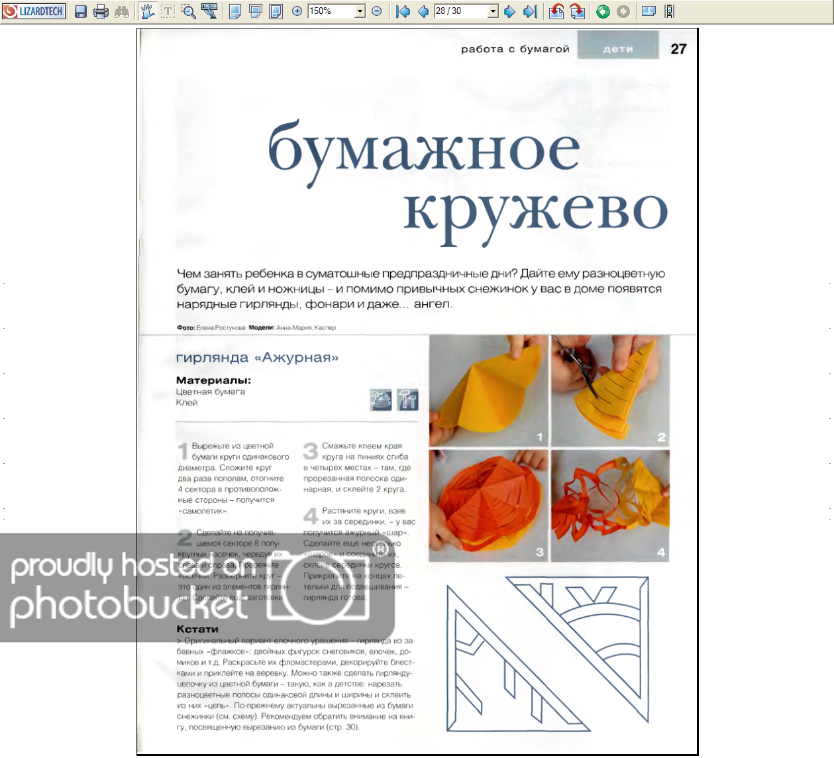Activate the Text selection tool

point(167,11)
